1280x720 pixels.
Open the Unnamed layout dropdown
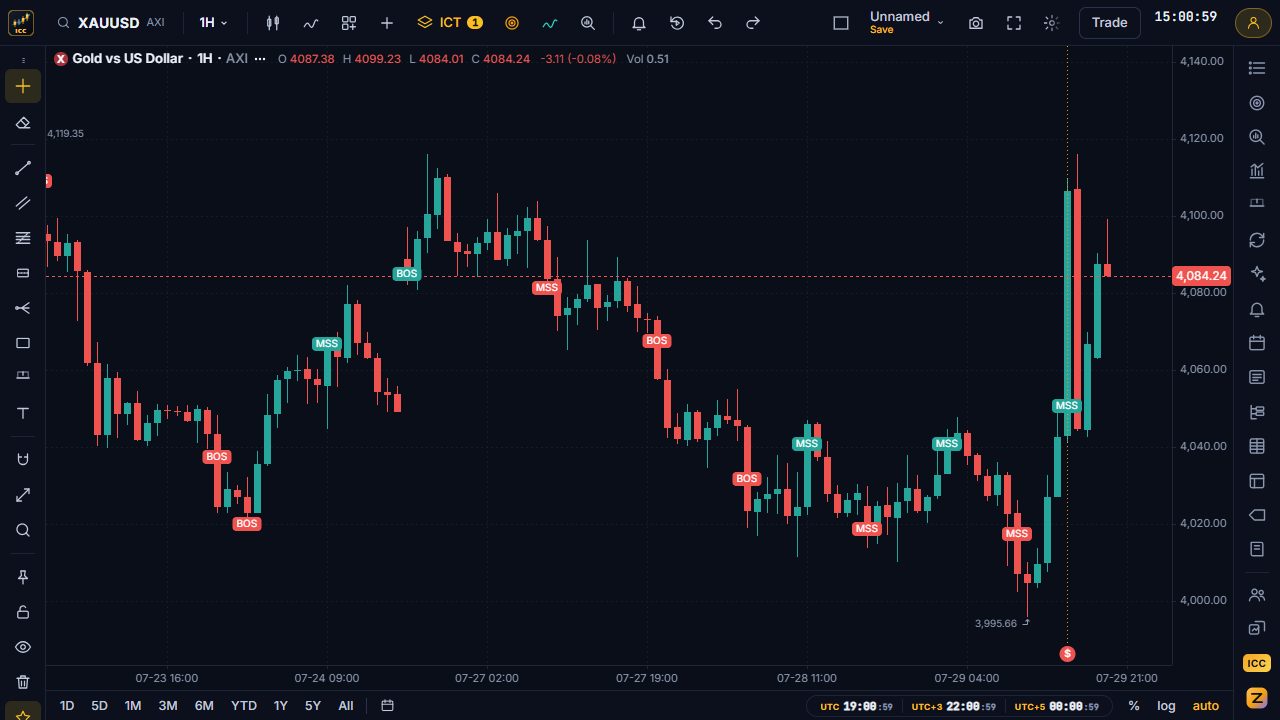(x=906, y=22)
